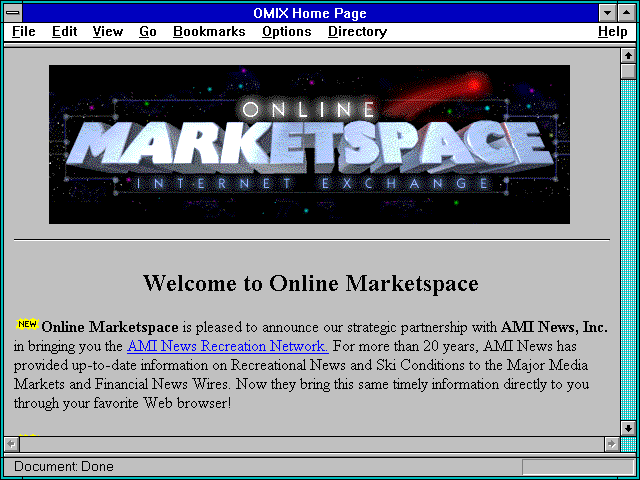Click the window control menu box
The height and width of the screenshot is (480, 640).
(13, 13)
